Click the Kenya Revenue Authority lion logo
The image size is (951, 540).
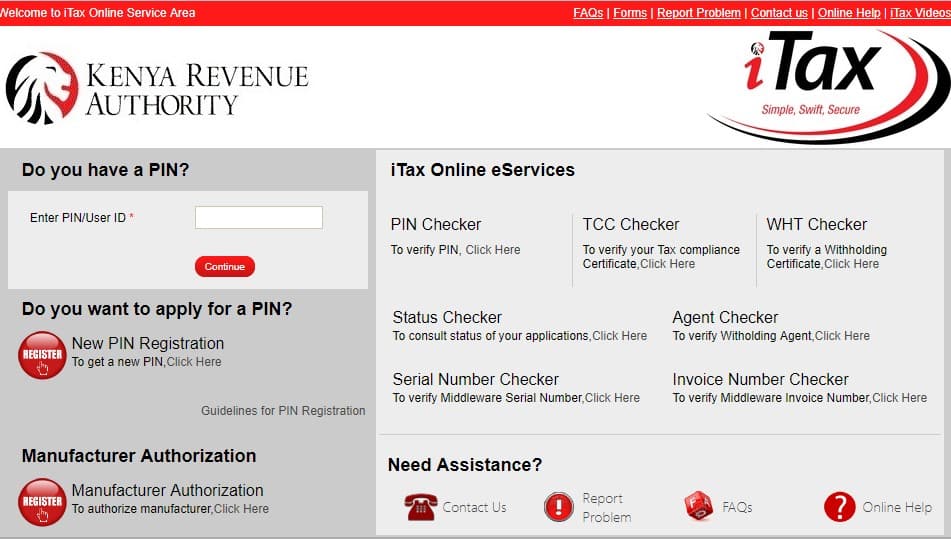[x=42, y=89]
